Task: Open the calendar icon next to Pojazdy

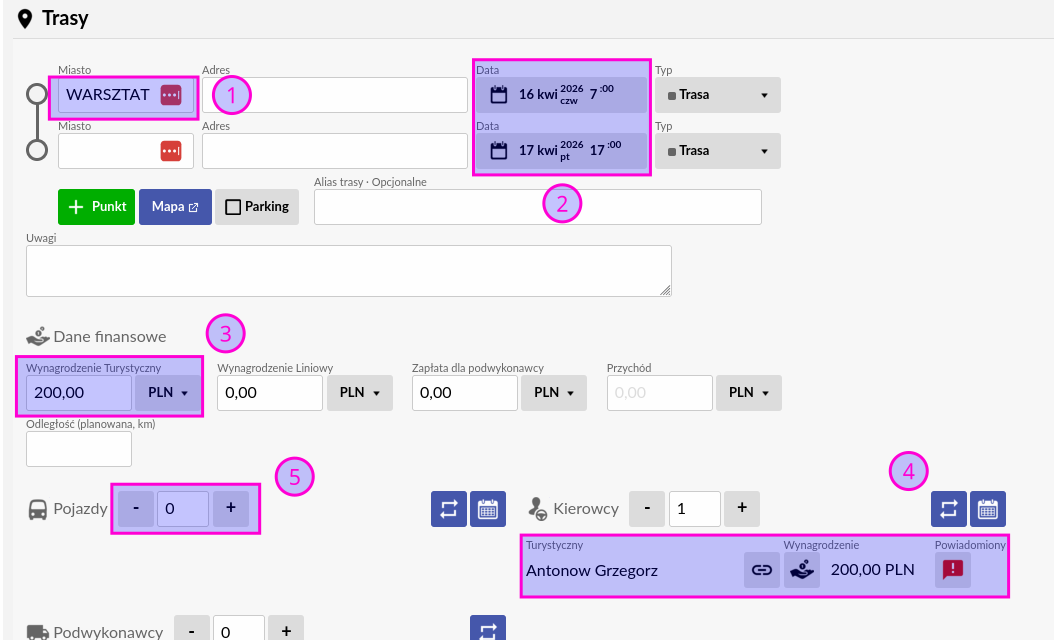Action: [x=488, y=509]
